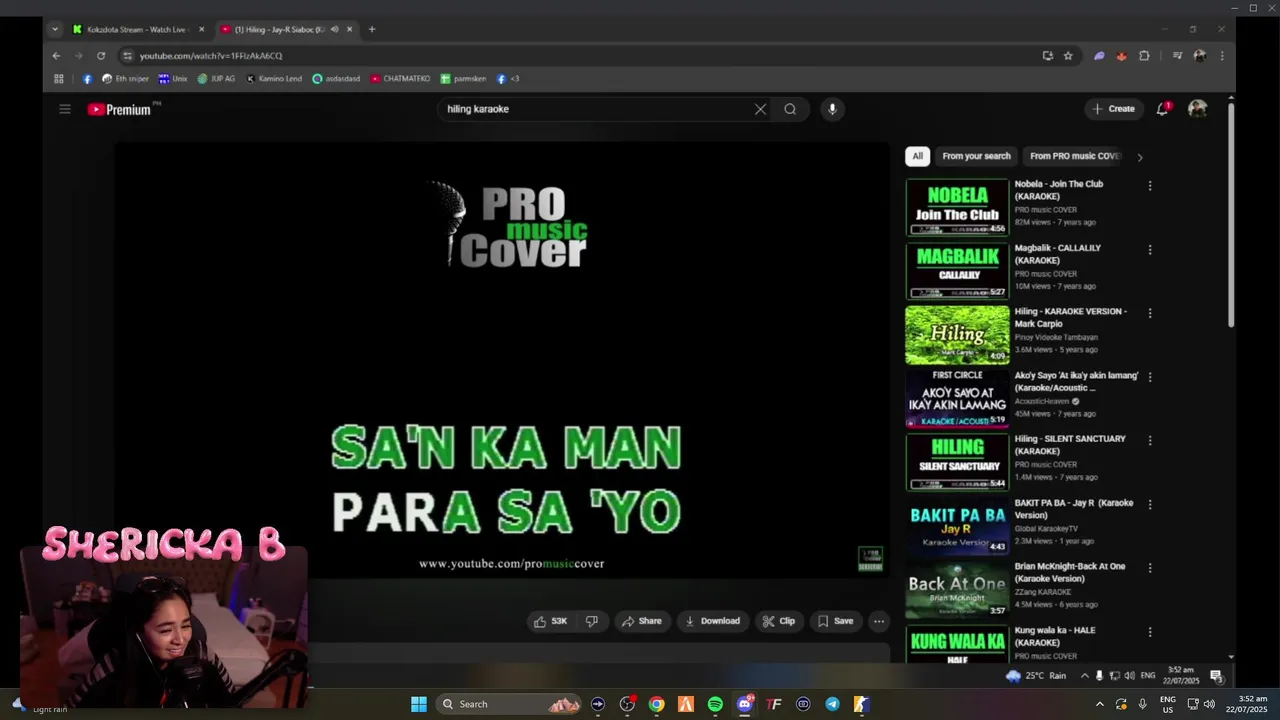Viewport: 1280px width, 720px height.
Task: Open Chrome three-dot menu
Action: click(1221, 56)
